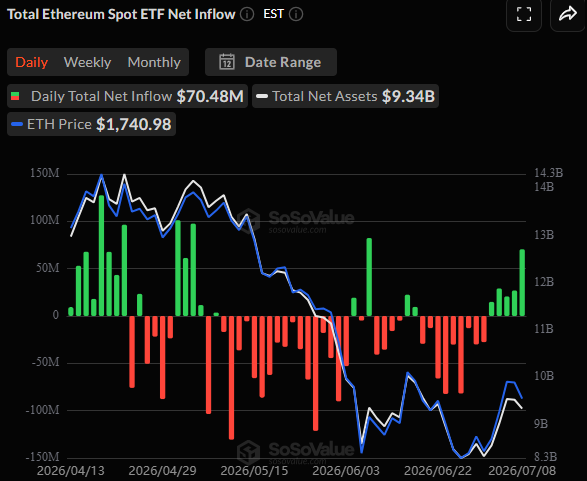Click the -150M left axis label
Viewport: 587px width, 481px height.
click(x=42, y=457)
